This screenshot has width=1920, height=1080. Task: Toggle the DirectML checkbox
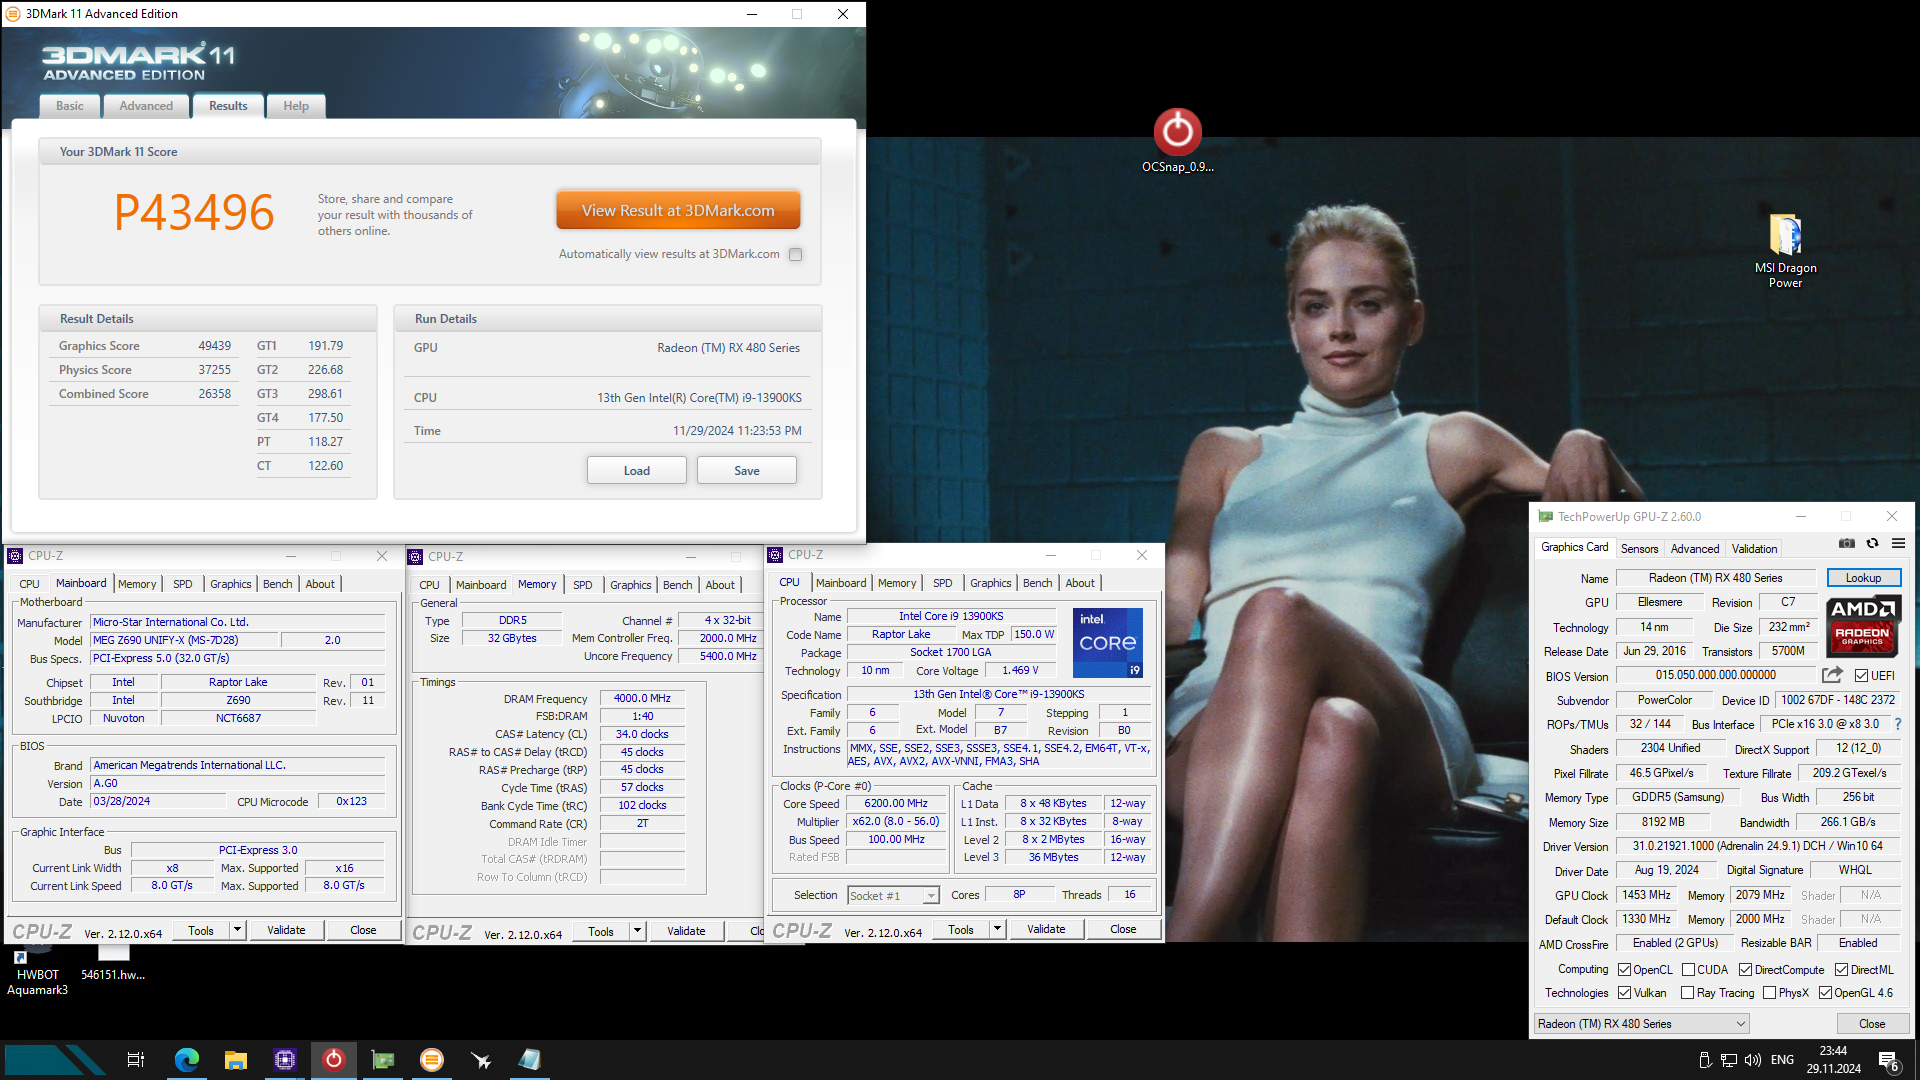pyautogui.click(x=1841, y=970)
